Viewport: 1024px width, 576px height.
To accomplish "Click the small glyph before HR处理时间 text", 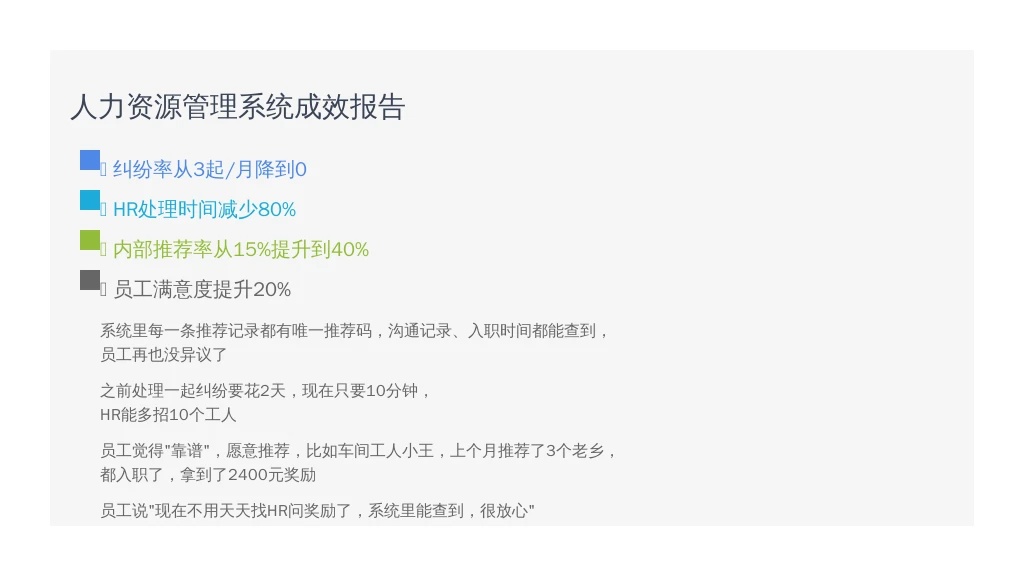I will (103, 210).
